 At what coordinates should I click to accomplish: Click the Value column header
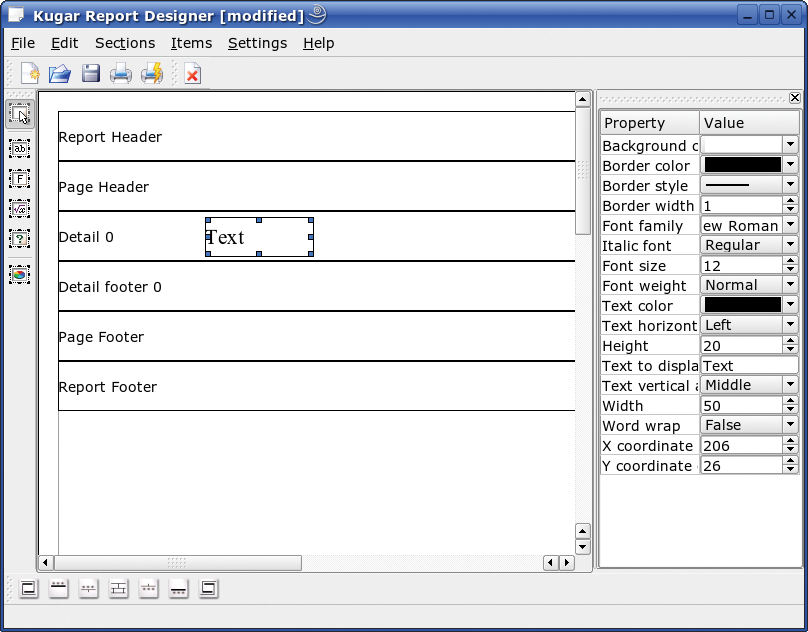(749, 123)
